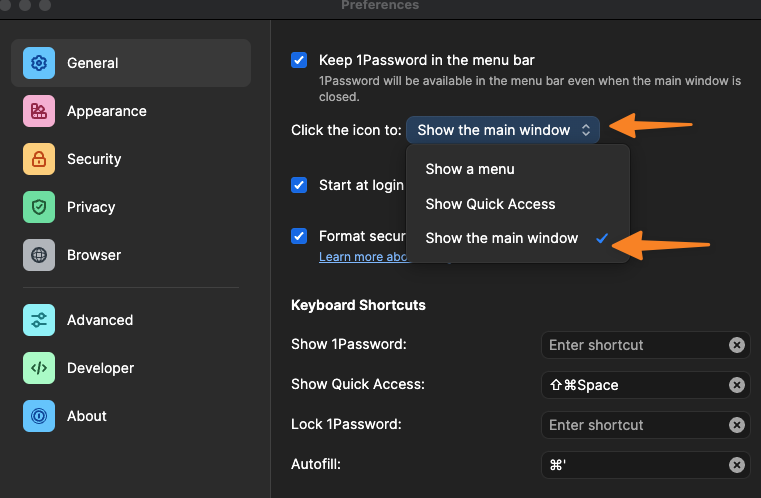Screen dimensions: 761x498
Task: Click the Show 1Password shortcut input
Action: (x=645, y=345)
